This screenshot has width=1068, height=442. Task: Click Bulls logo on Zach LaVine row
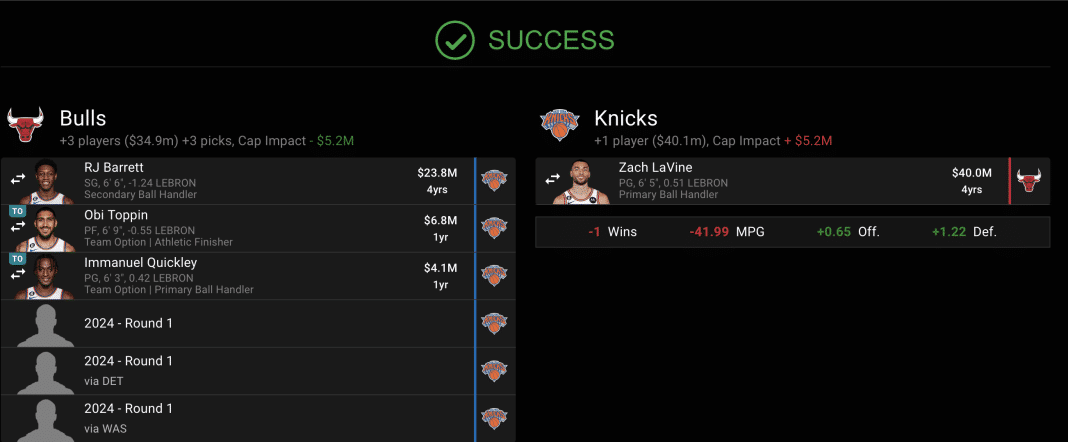coord(1029,180)
